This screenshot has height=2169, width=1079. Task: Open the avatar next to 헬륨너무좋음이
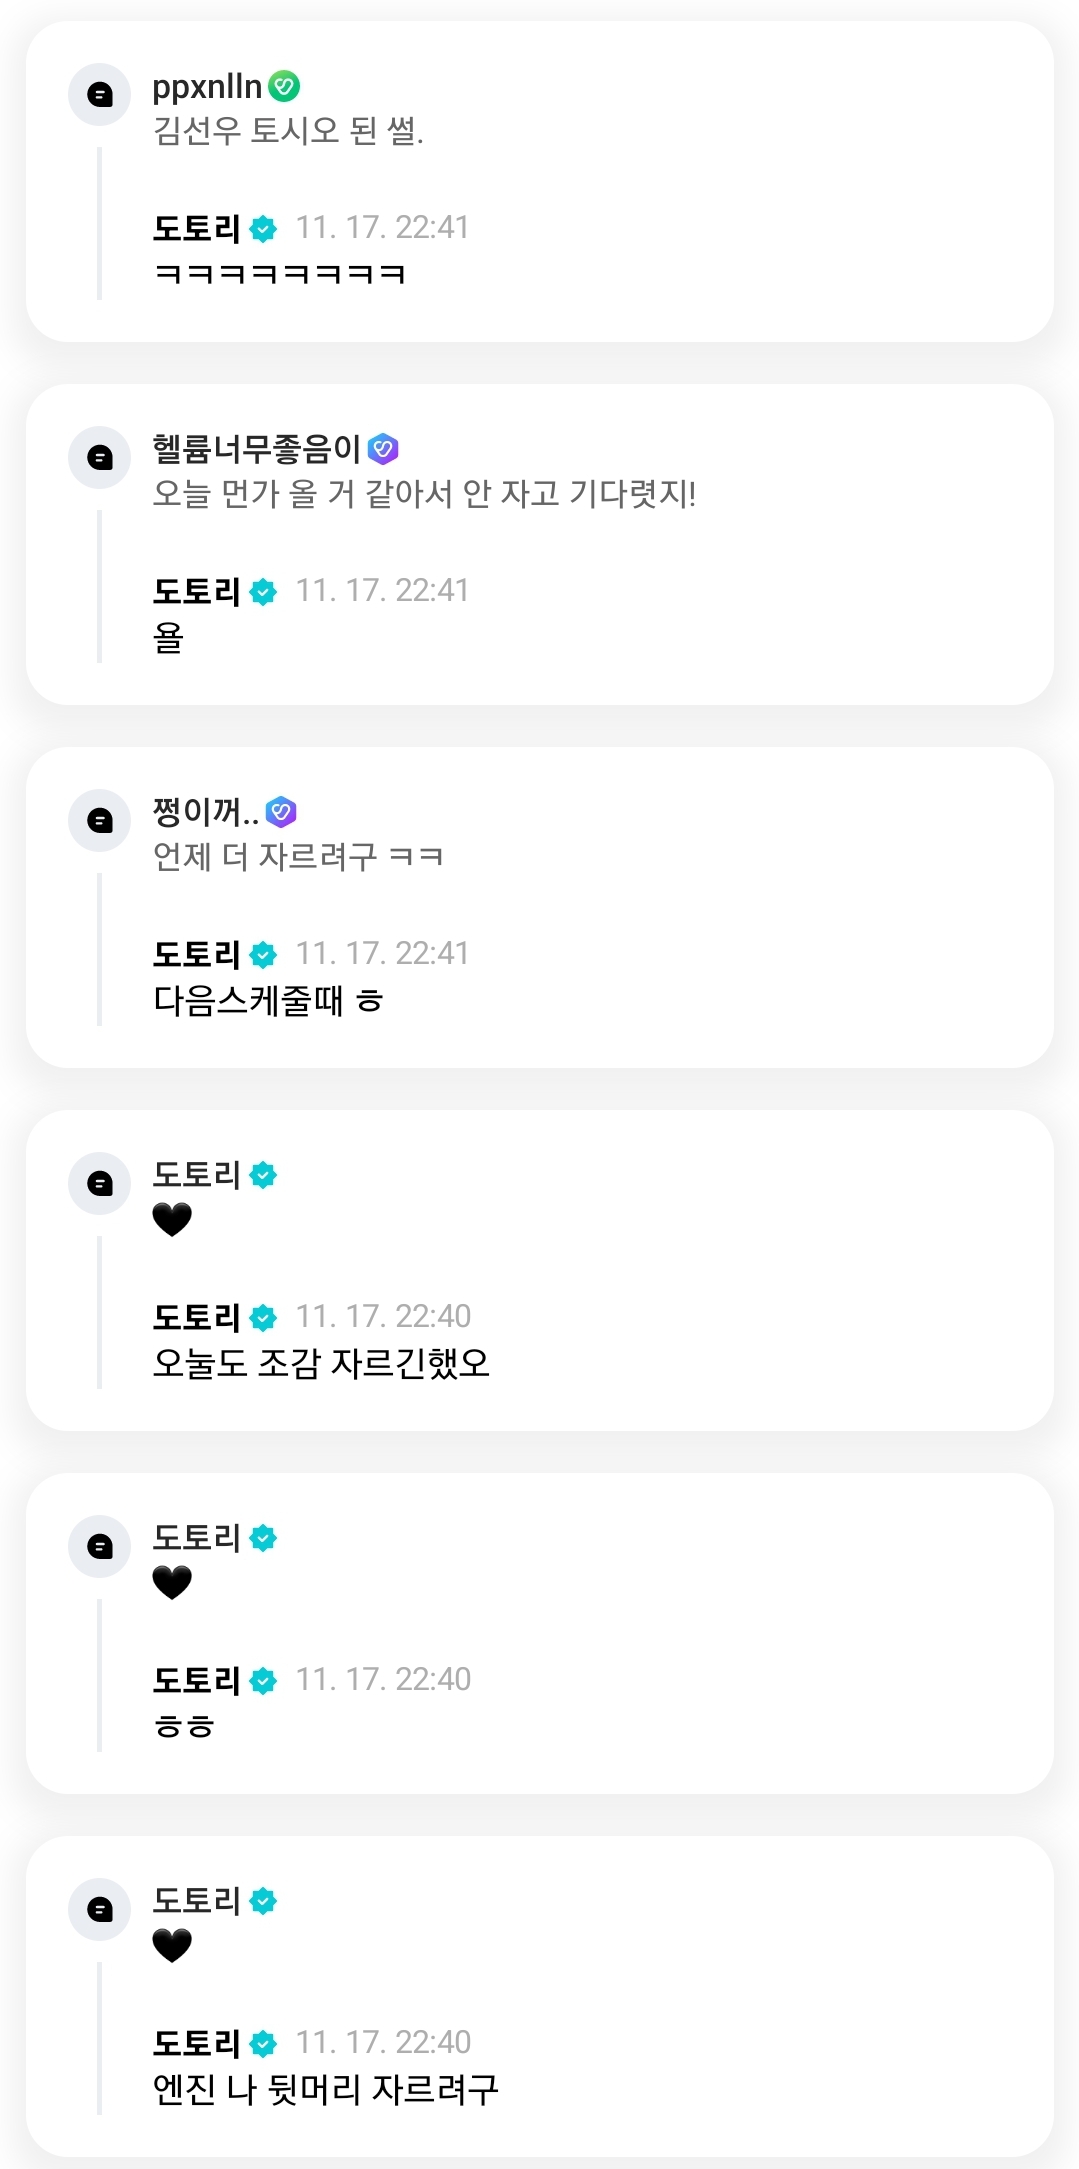[x=99, y=458]
